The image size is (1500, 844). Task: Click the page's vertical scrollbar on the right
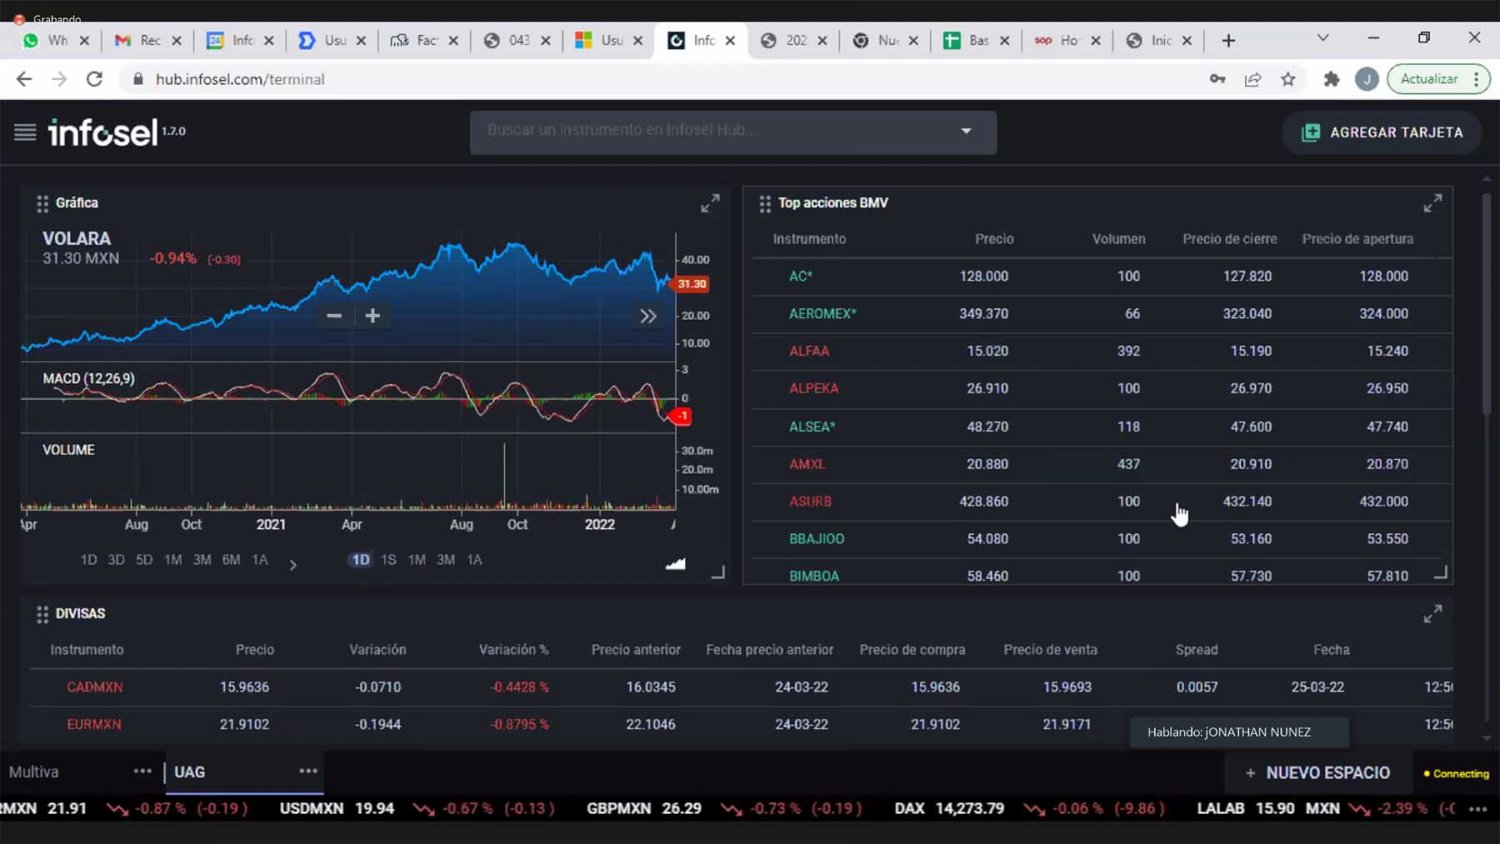click(1486, 300)
